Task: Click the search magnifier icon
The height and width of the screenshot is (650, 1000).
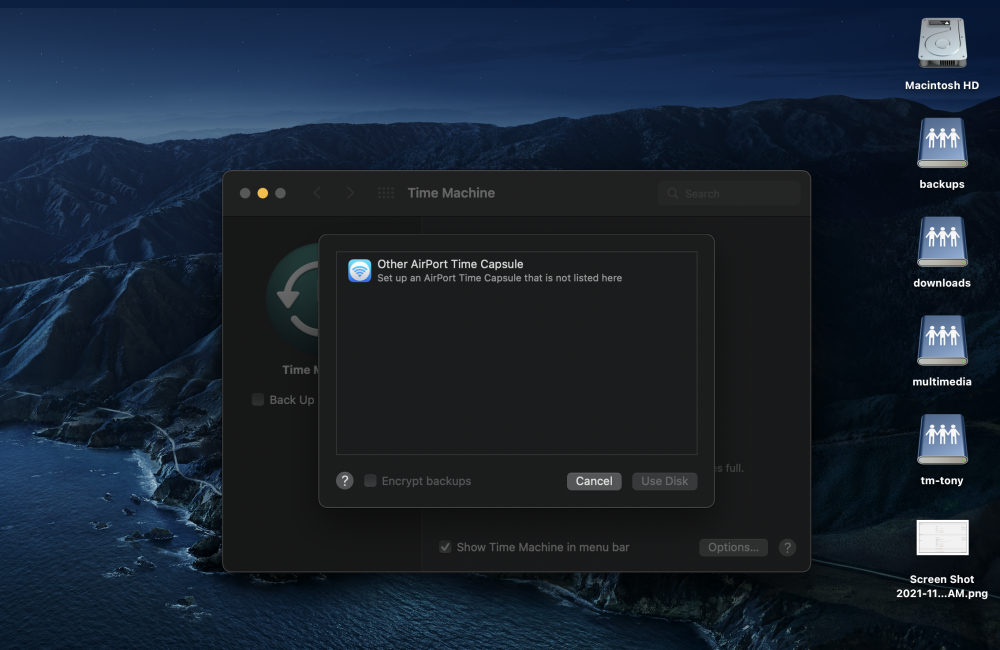Action: pos(672,193)
